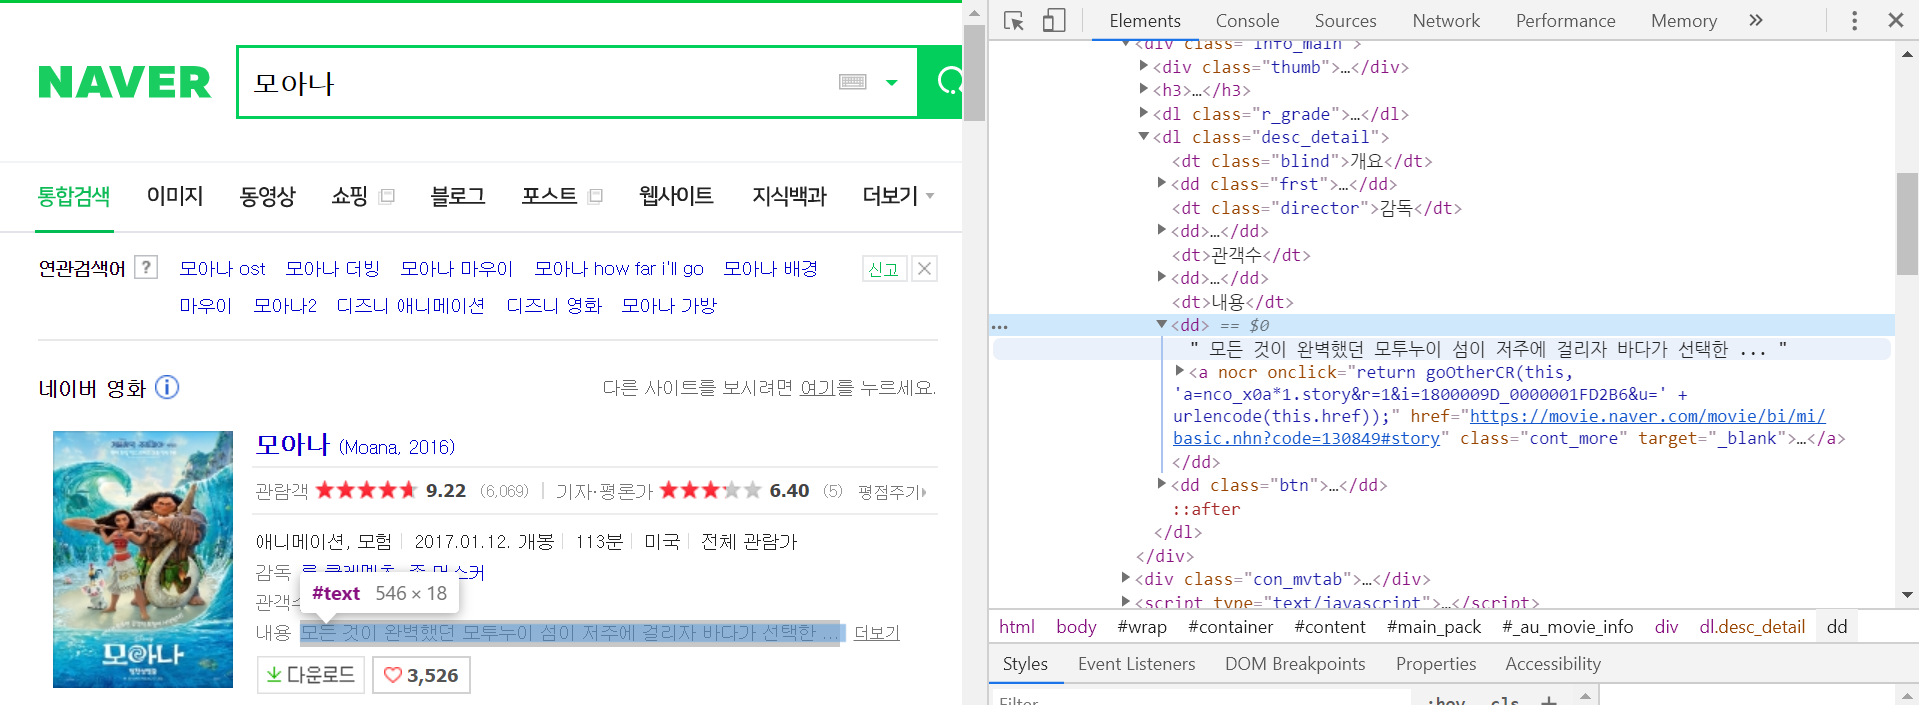Open the 네이버 영화 info icon

click(167, 387)
